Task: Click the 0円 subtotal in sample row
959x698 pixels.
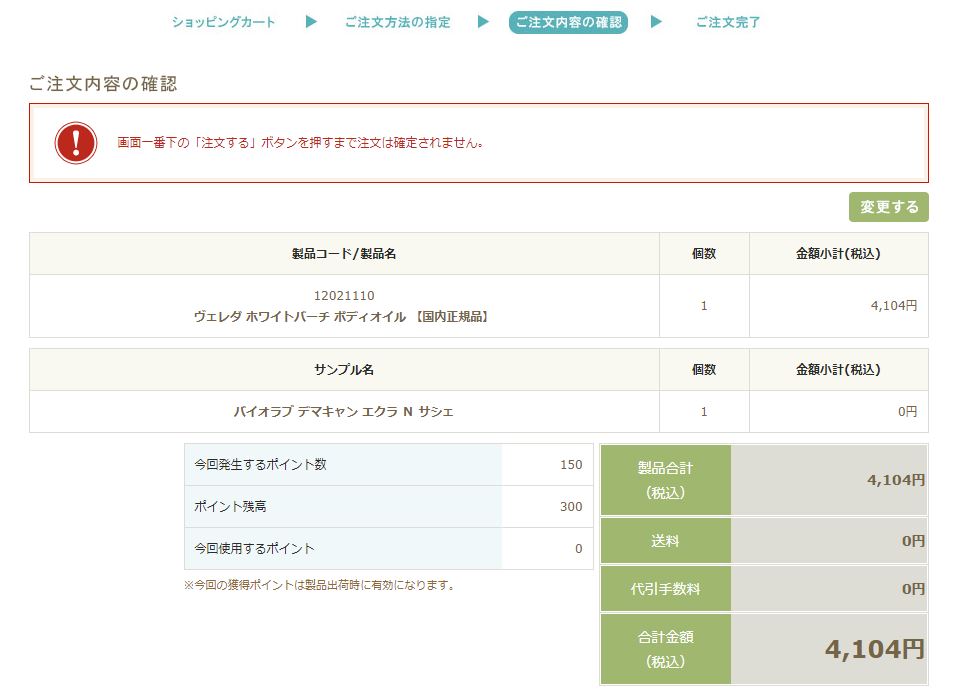Action: [x=908, y=412]
